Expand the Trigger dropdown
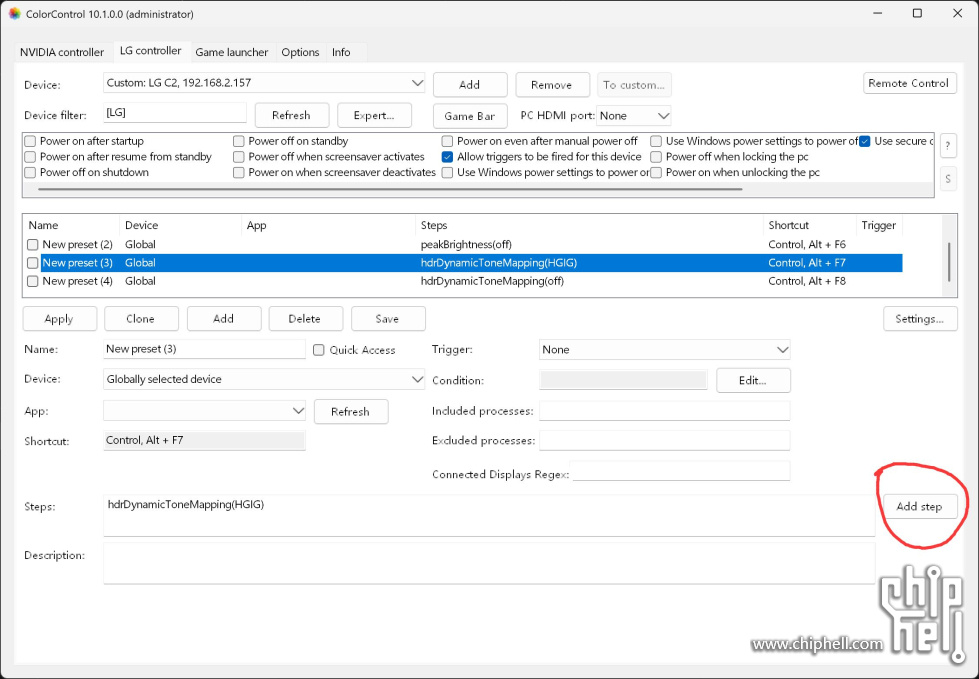The image size is (979, 679). (x=664, y=350)
